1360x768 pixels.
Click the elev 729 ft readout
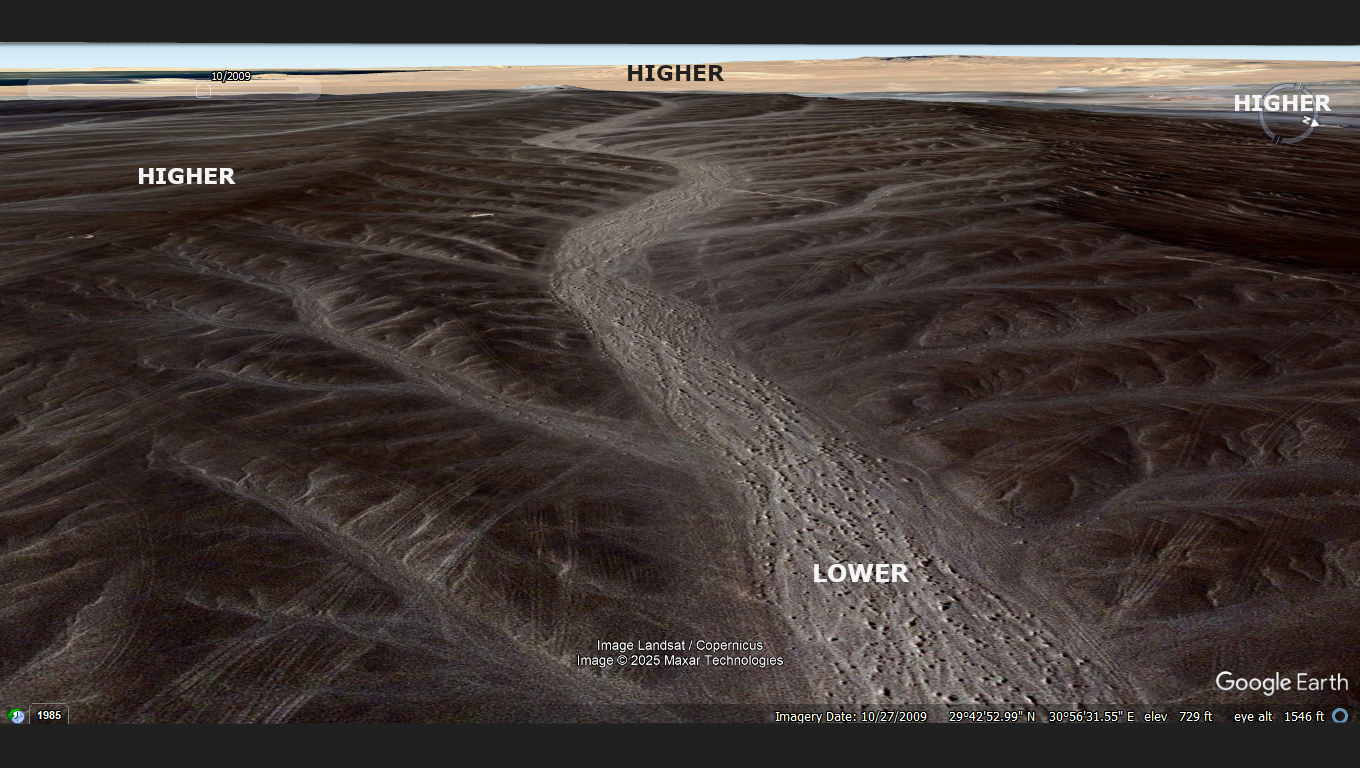pyautogui.click(x=1178, y=716)
